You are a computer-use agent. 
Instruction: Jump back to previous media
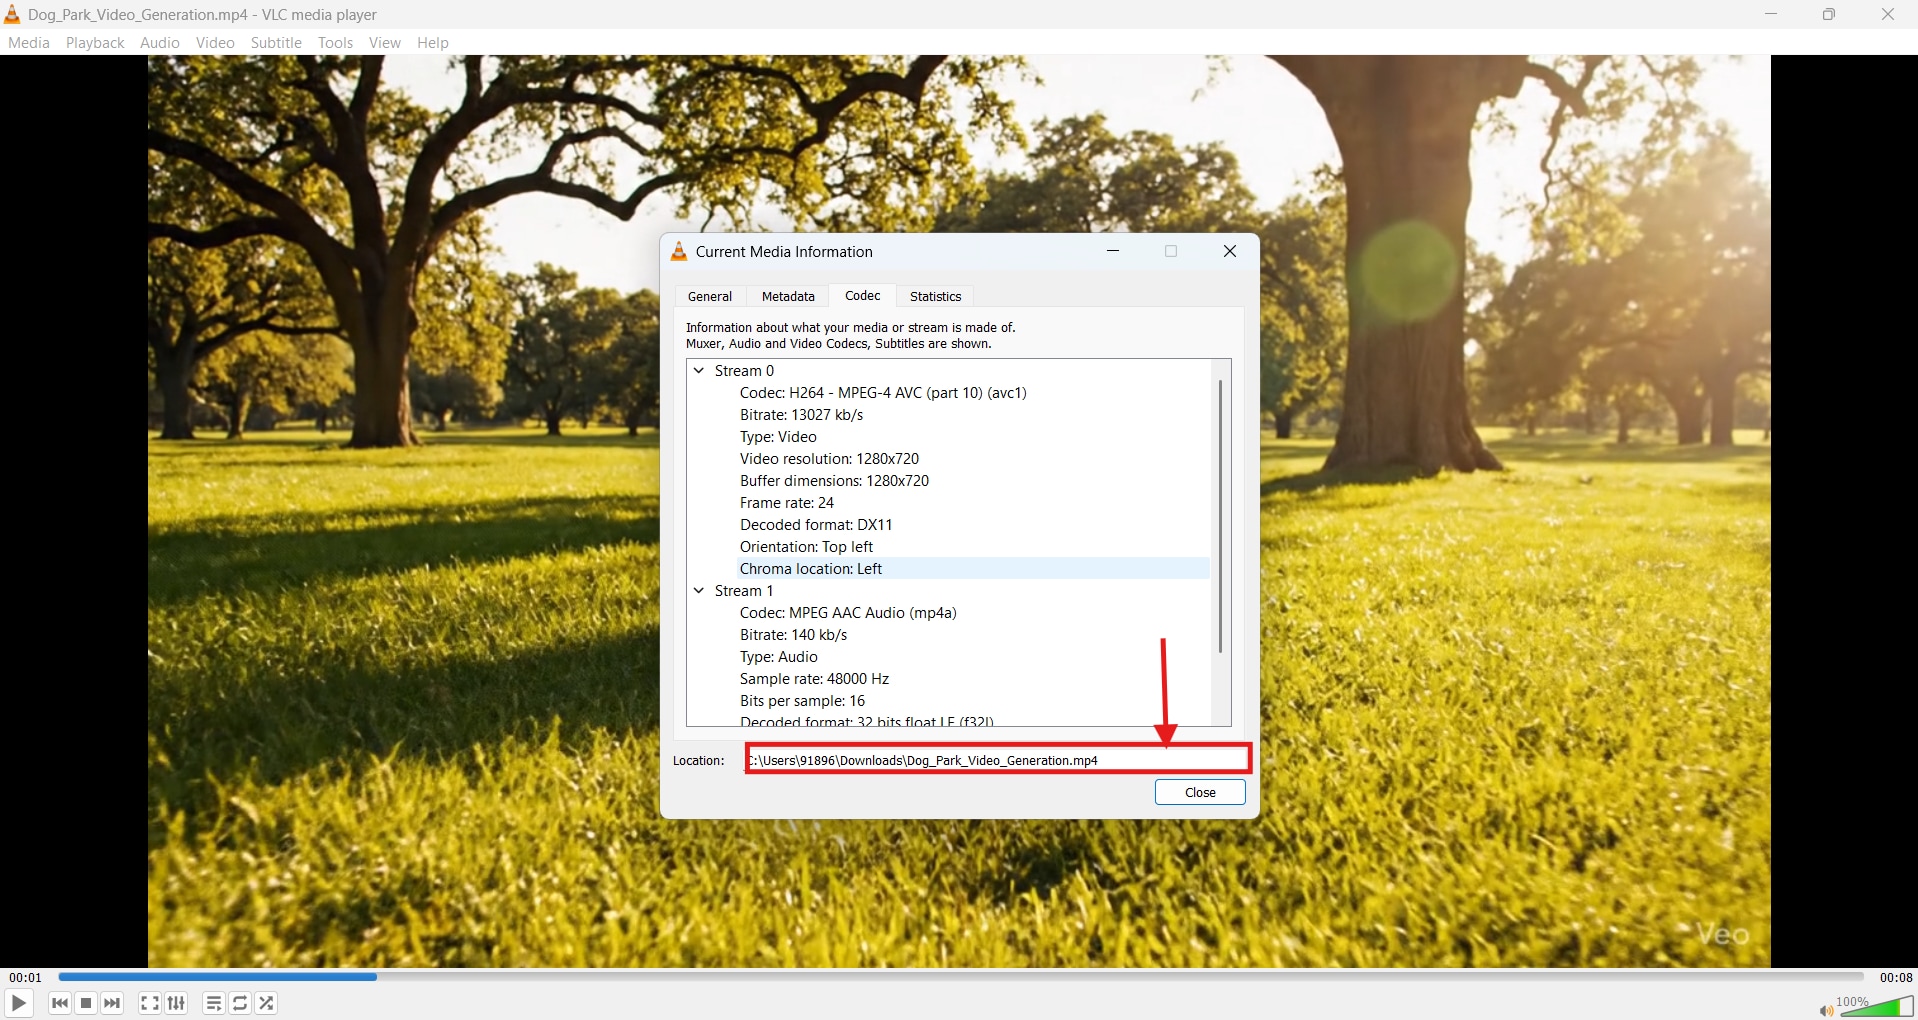point(60,1003)
